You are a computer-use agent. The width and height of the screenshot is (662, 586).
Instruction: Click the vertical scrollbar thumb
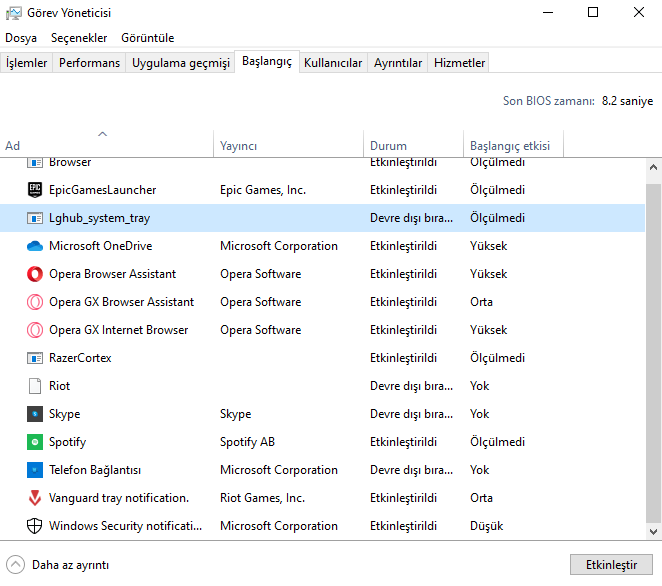coord(654,354)
